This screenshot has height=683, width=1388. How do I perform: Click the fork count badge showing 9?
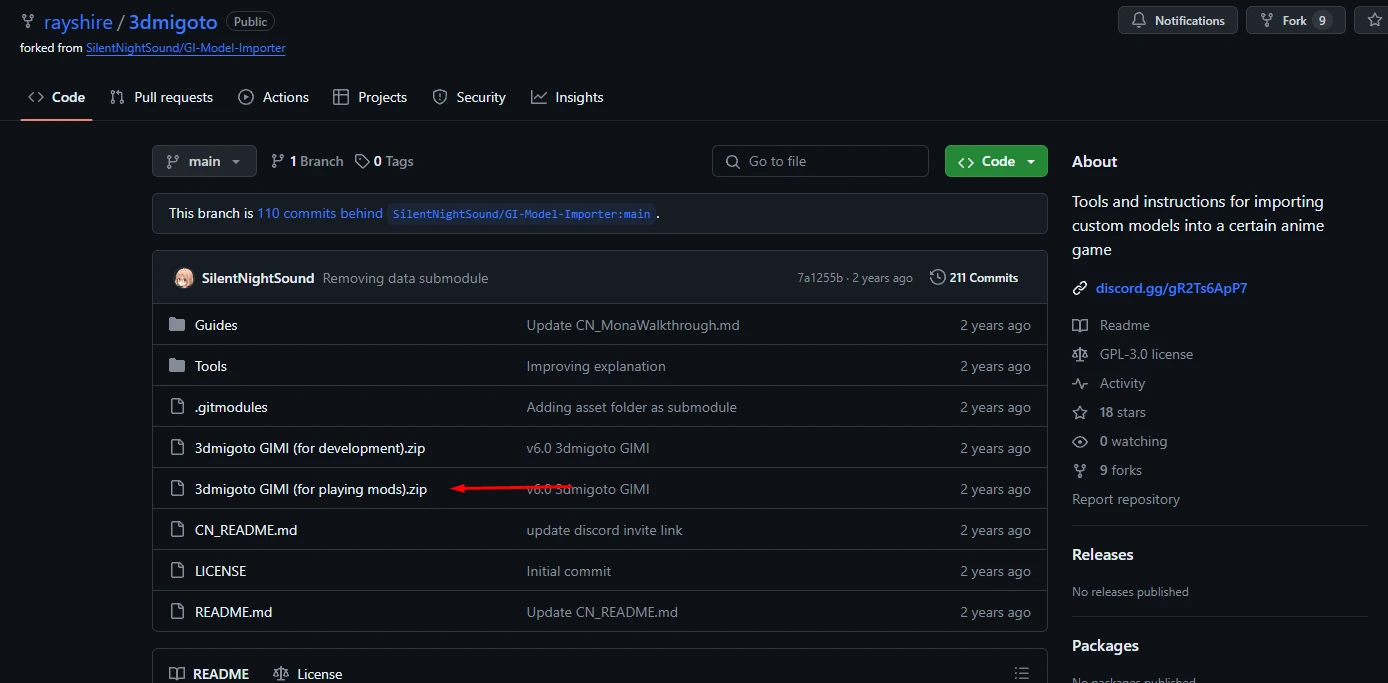tap(1322, 20)
